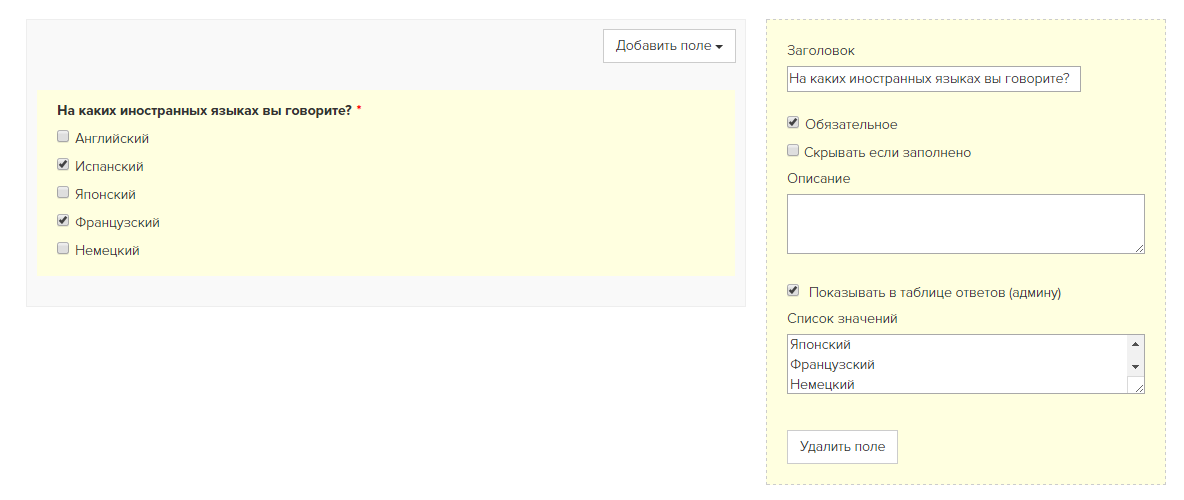Click the Немецкий line in values list

[x=822, y=385]
